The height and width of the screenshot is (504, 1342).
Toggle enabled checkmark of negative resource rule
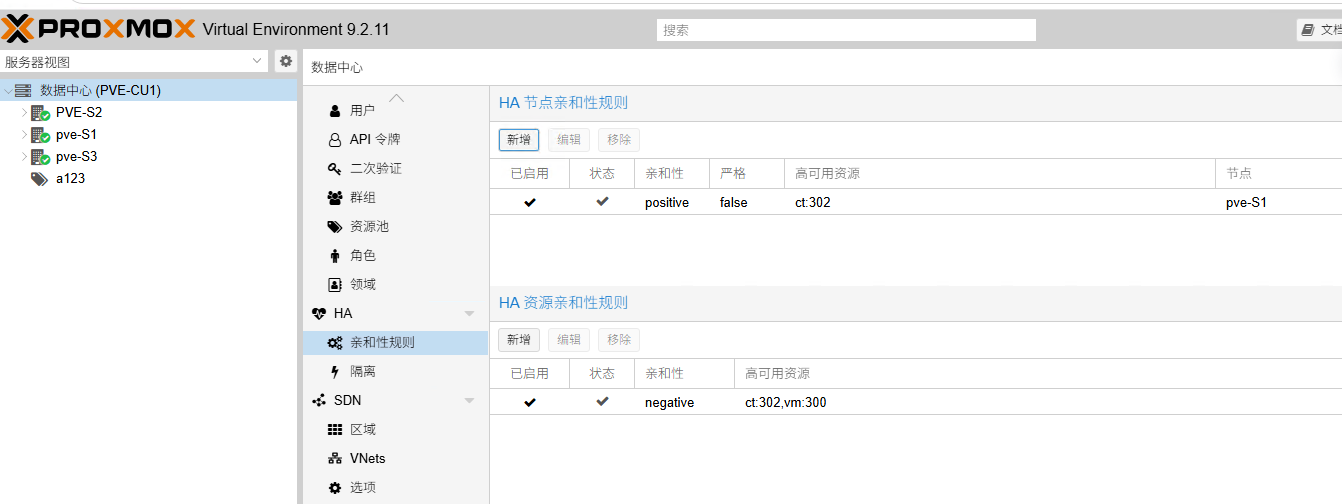[x=530, y=402]
